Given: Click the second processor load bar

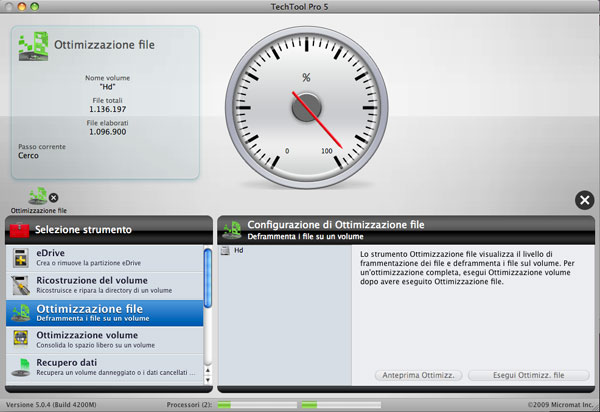Looking at the screenshot, I should click(x=341, y=405).
